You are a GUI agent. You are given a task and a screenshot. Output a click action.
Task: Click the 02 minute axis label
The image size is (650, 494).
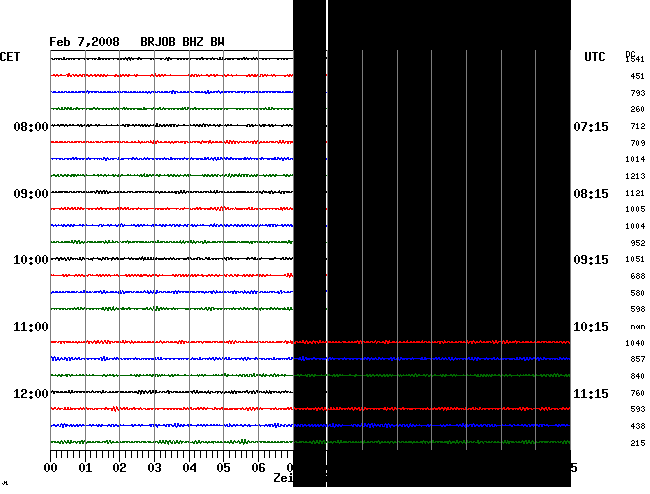119,468
